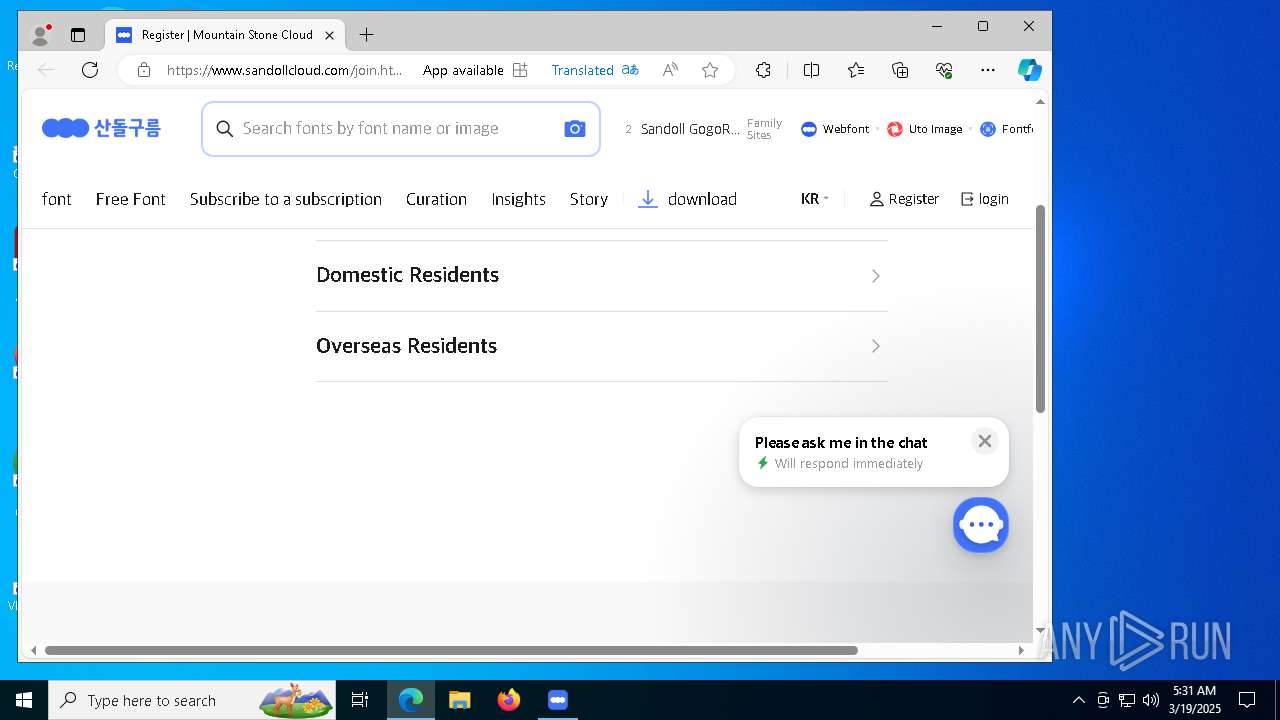This screenshot has width=1280, height=720.
Task: Click the site info lock icon
Action: (x=144, y=70)
